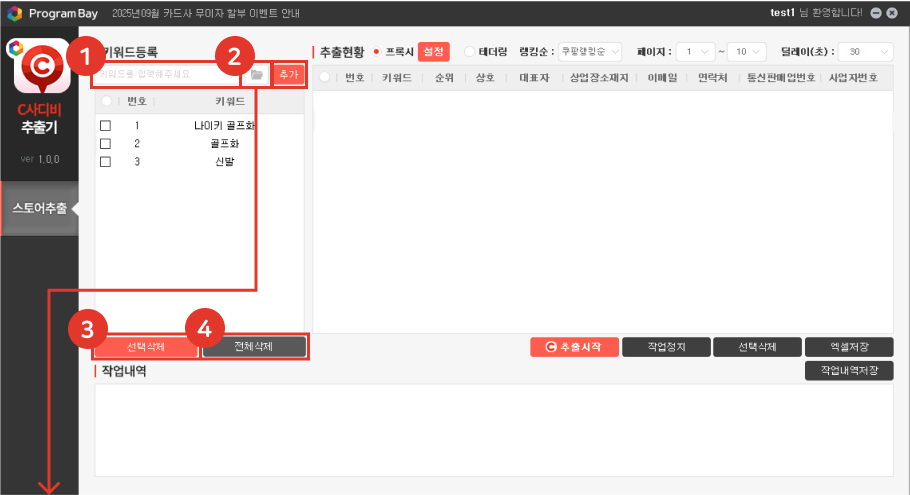Check the box for 나이키 골프화 keyword

(x=105, y=126)
